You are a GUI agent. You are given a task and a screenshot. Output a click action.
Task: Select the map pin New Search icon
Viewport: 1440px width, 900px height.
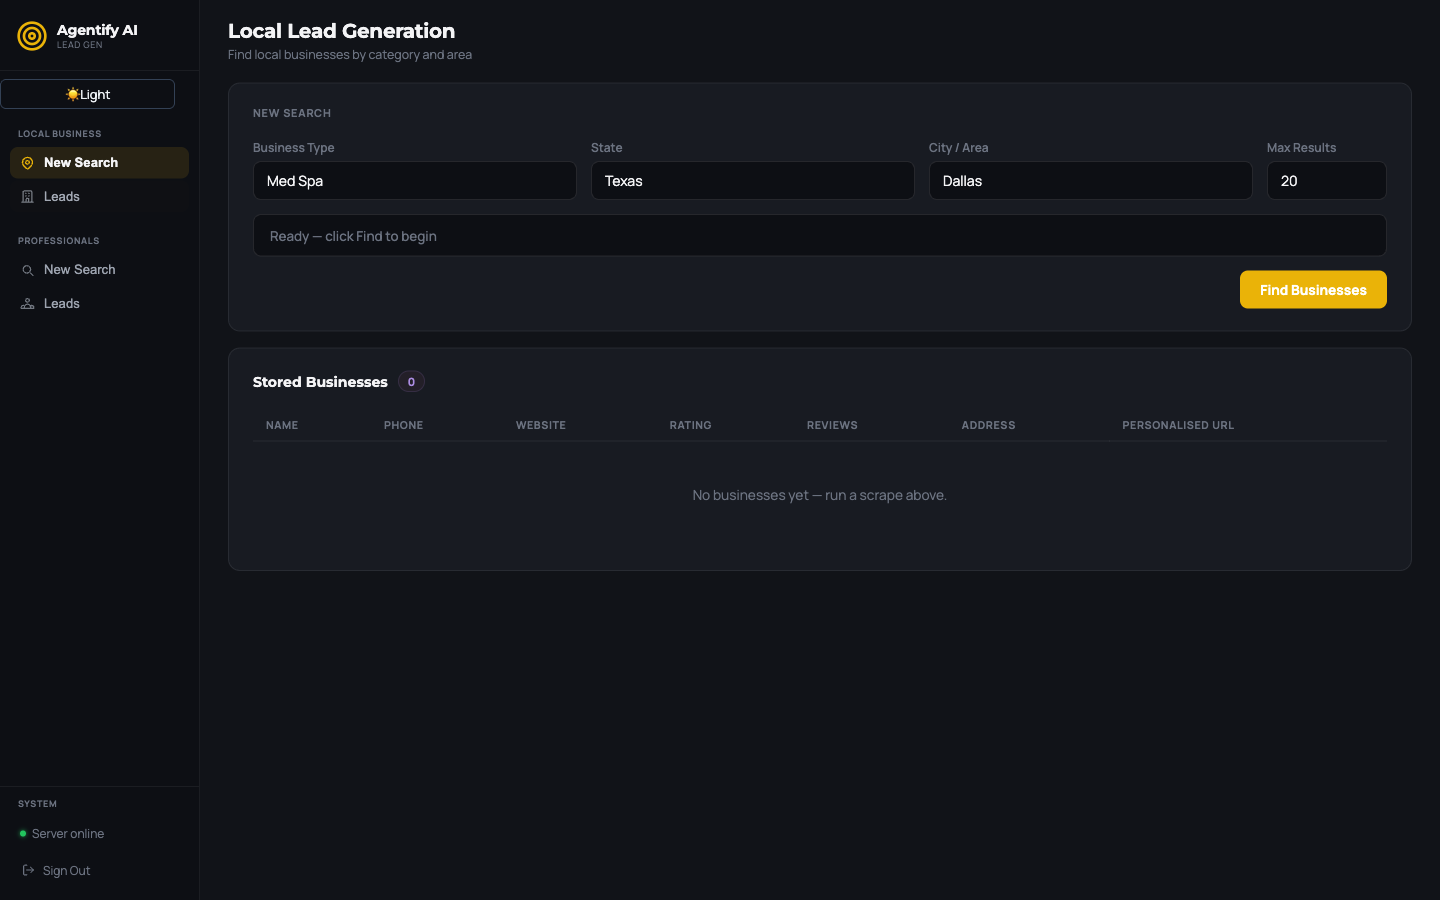(27, 162)
